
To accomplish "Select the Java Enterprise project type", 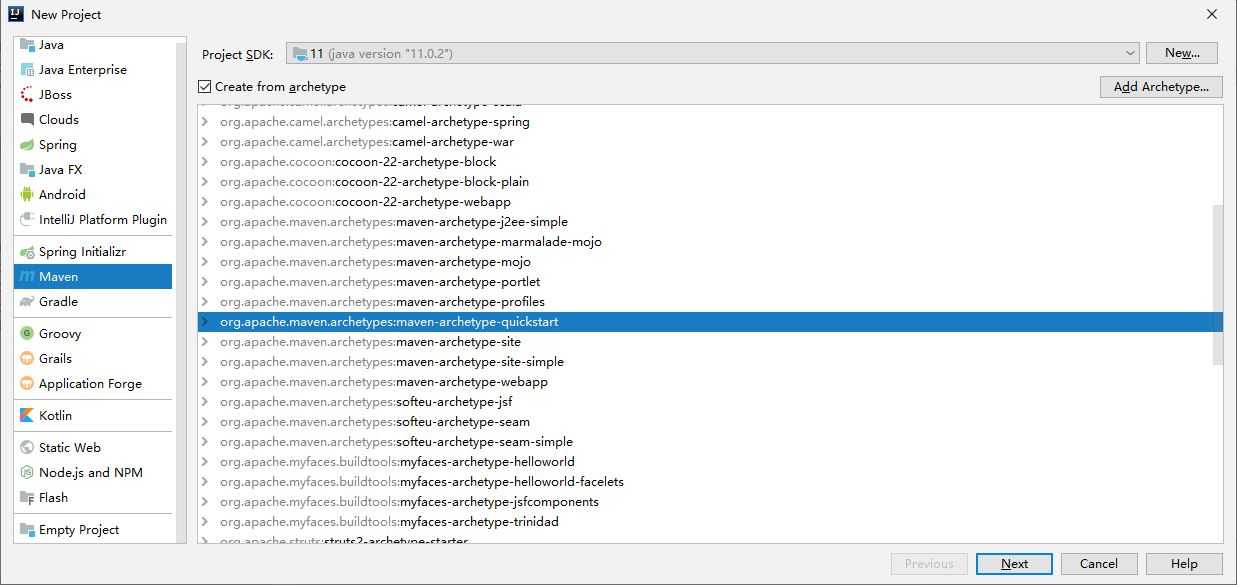I will (x=93, y=70).
